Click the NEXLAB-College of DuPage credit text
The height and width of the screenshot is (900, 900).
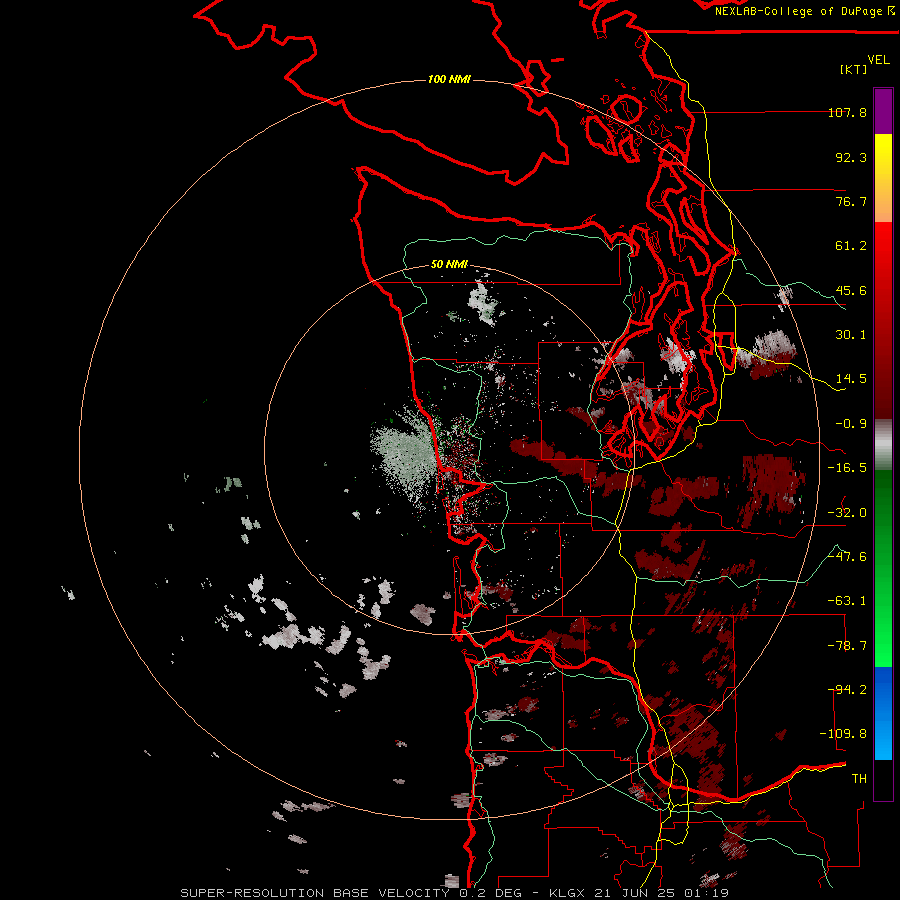(804, 11)
